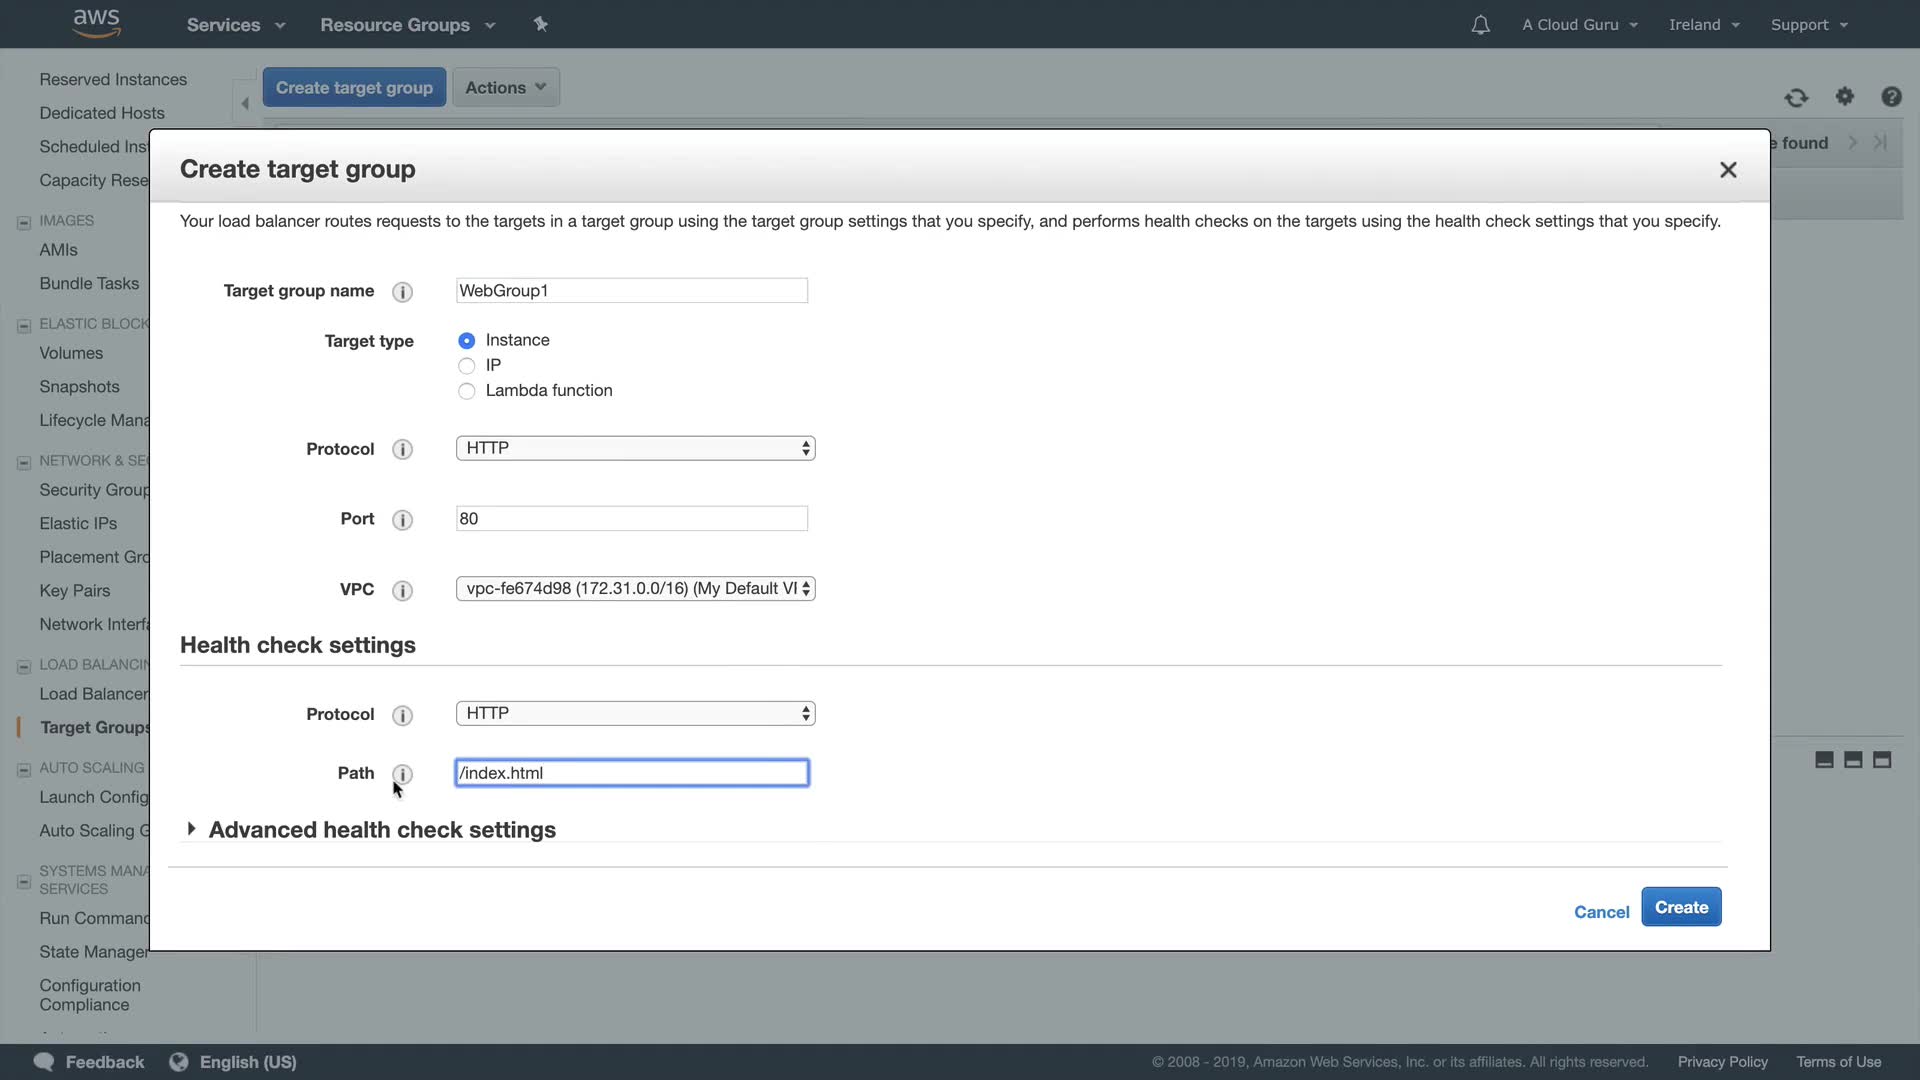Image resolution: width=1920 pixels, height=1080 pixels.
Task: Select the IP target type
Action: click(467, 366)
